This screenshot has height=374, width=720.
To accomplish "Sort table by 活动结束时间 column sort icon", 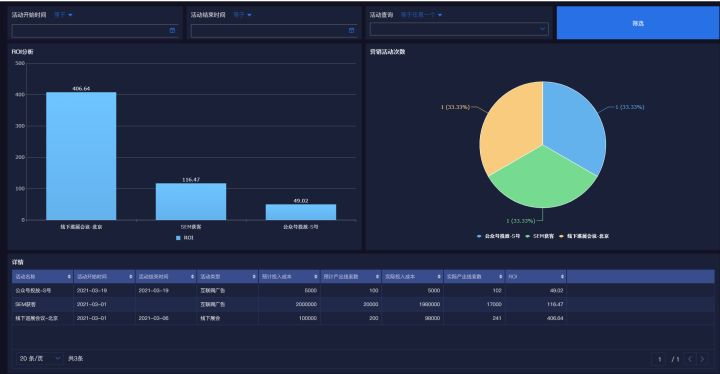I will point(192,277).
